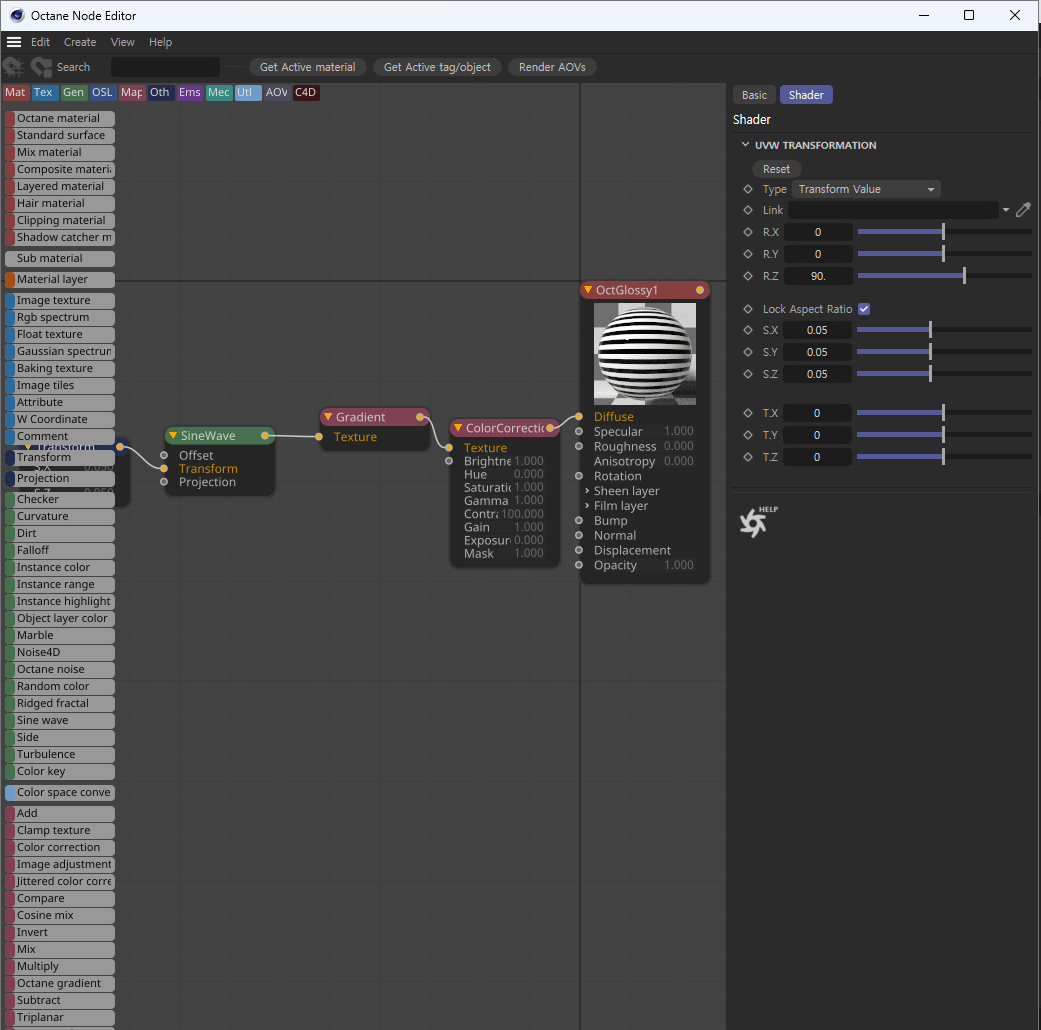Pick a link with the eyedropper icon

coord(1022,210)
